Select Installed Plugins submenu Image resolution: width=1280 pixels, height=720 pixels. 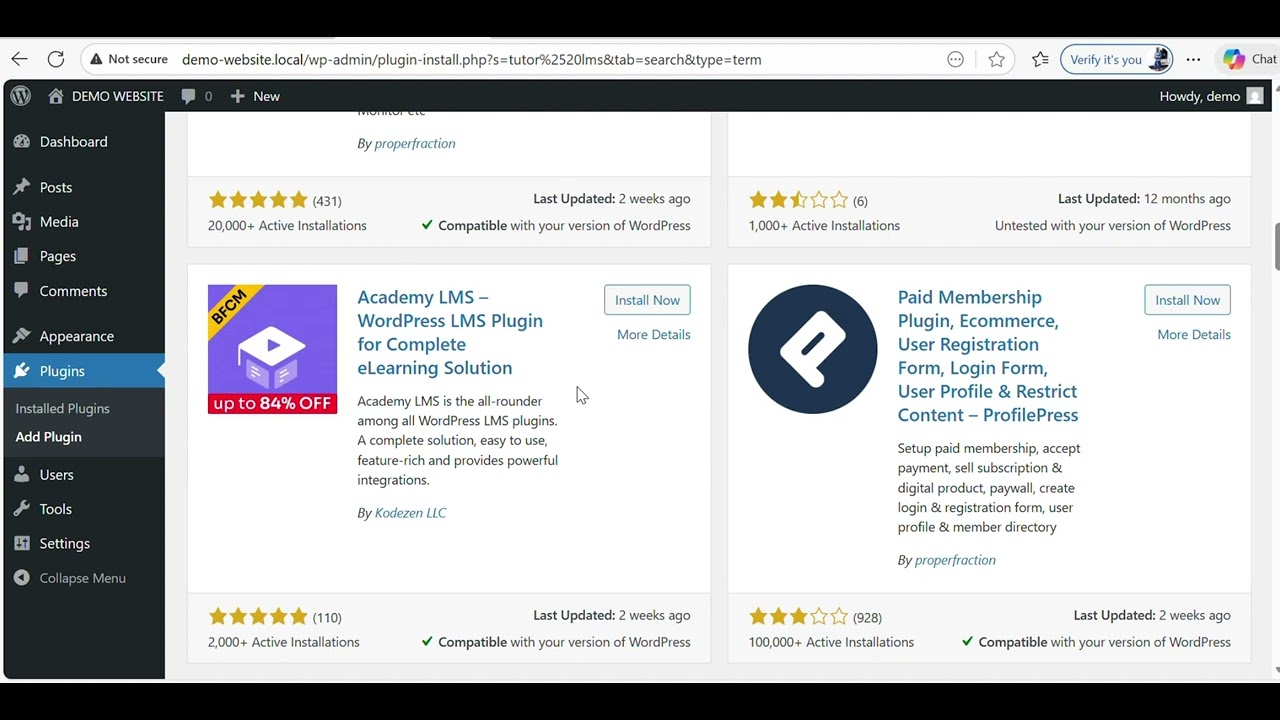(62, 408)
